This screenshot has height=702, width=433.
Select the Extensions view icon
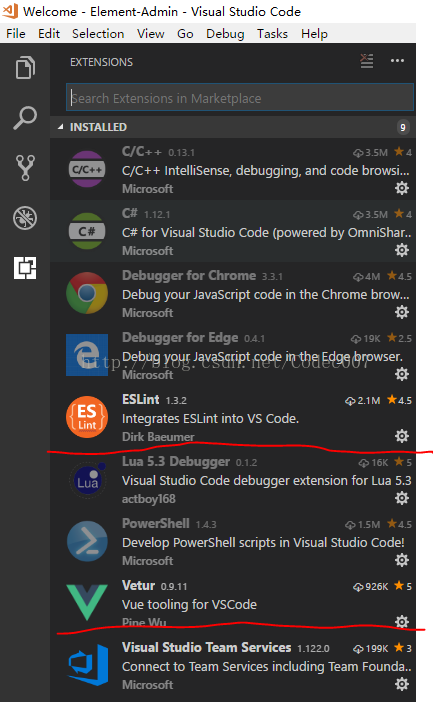click(25, 268)
